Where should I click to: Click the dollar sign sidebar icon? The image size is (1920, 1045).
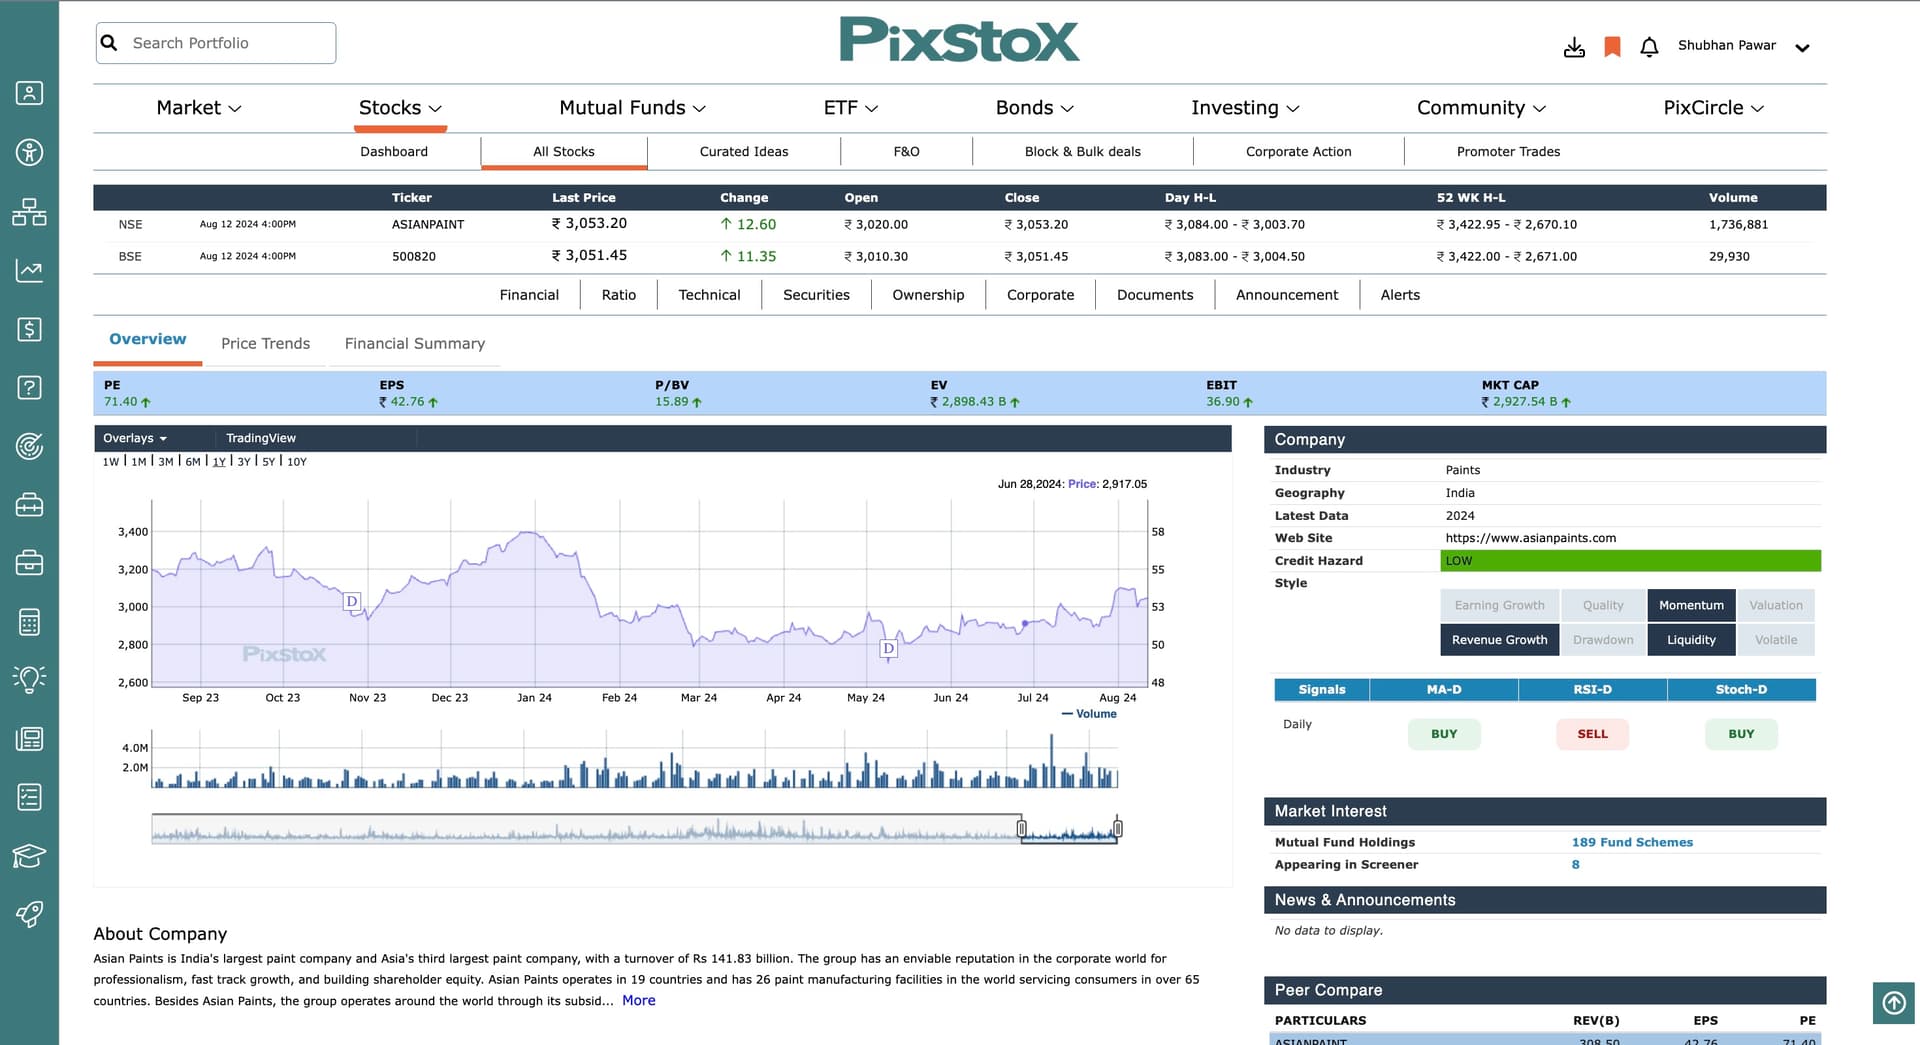[x=29, y=329]
